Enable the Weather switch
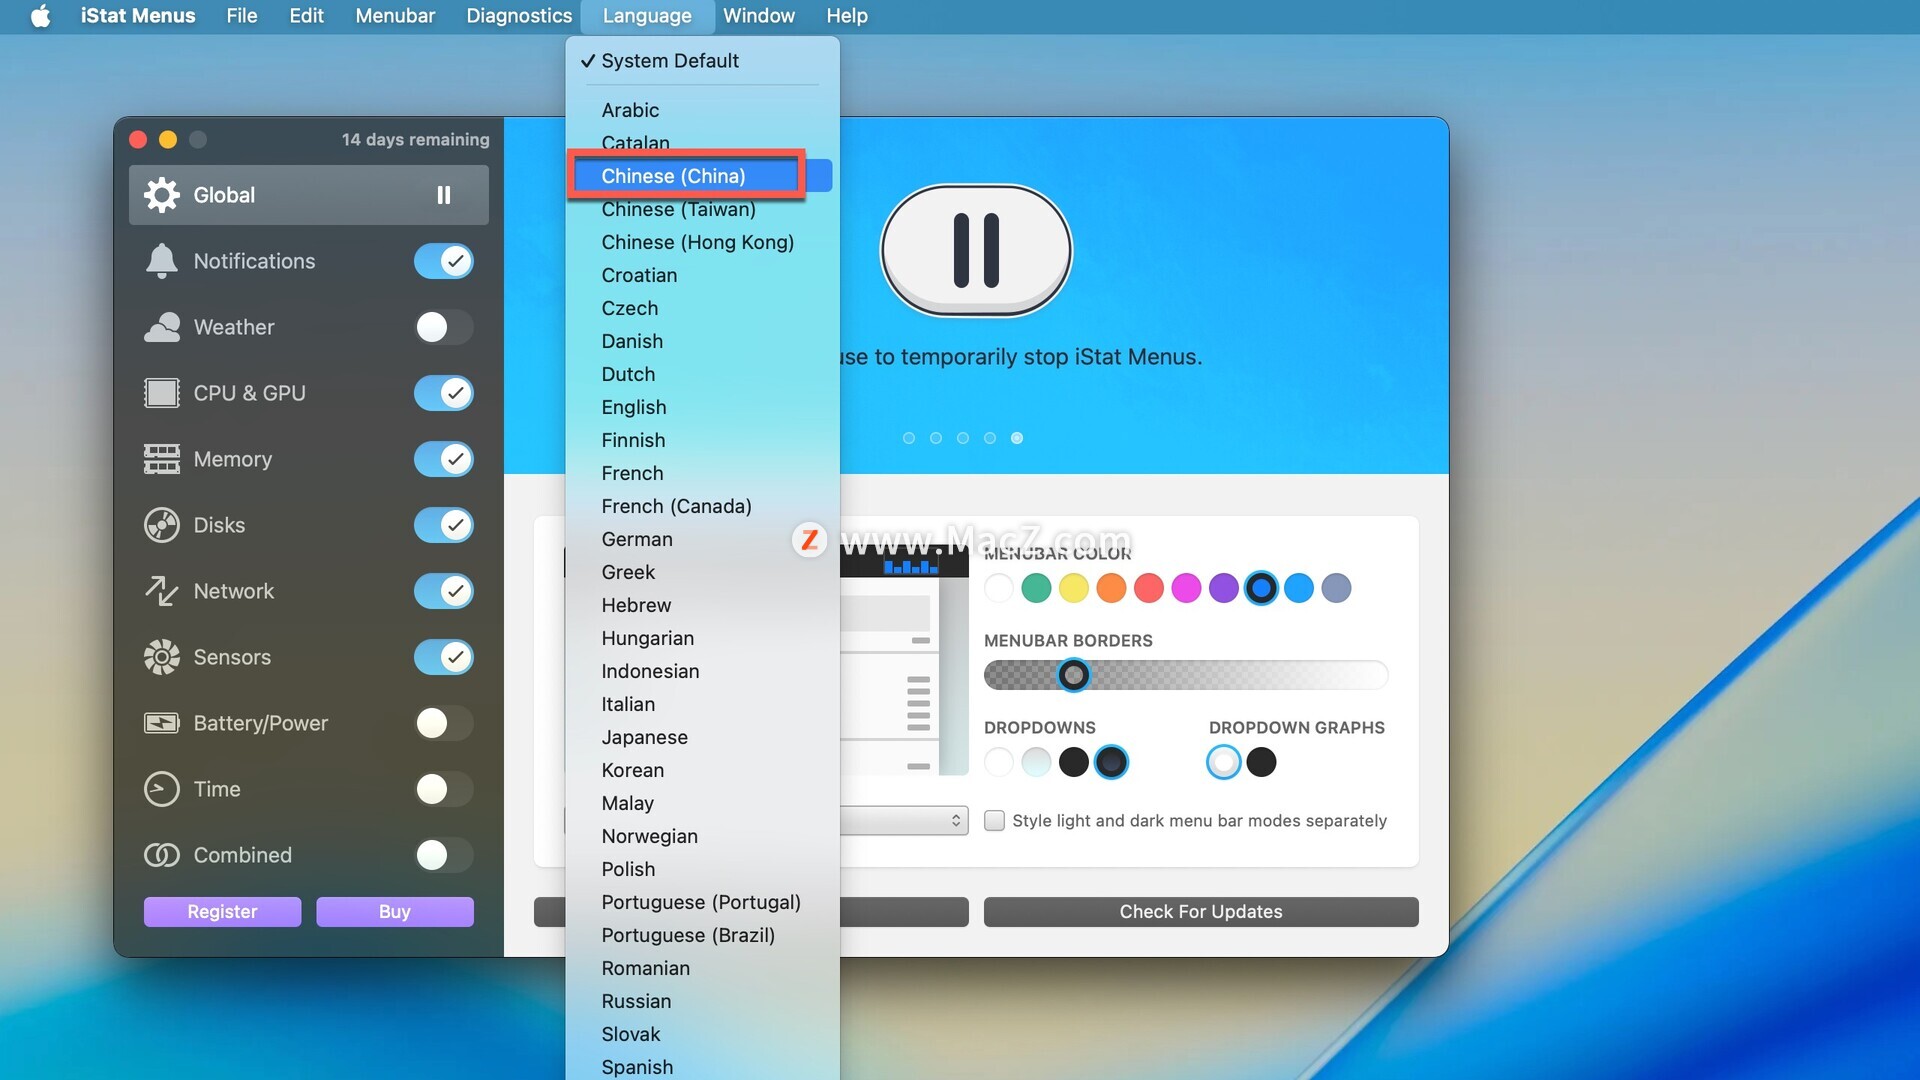1920x1080 pixels. pyautogui.click(x=444, y=327)
